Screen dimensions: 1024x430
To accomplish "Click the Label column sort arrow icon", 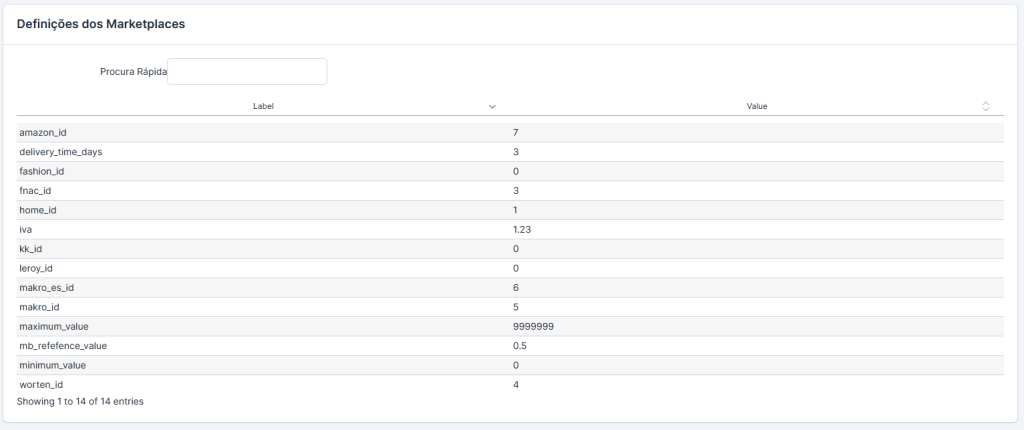I will (492, 106).
